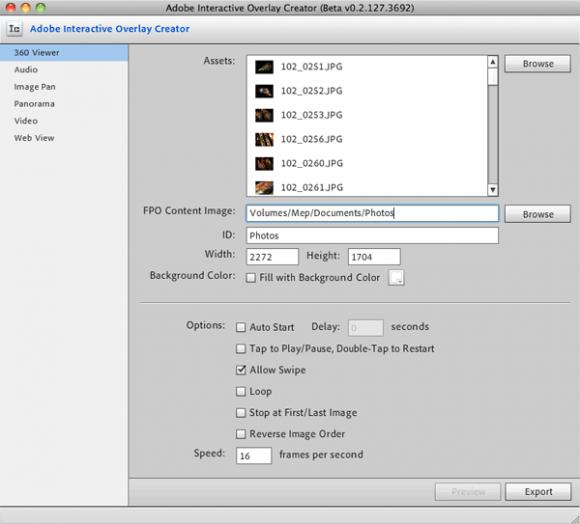The height and width of the screenshot is (524, 580).
Task: Switch to the Audio overlay
Action: pos(64,70)
